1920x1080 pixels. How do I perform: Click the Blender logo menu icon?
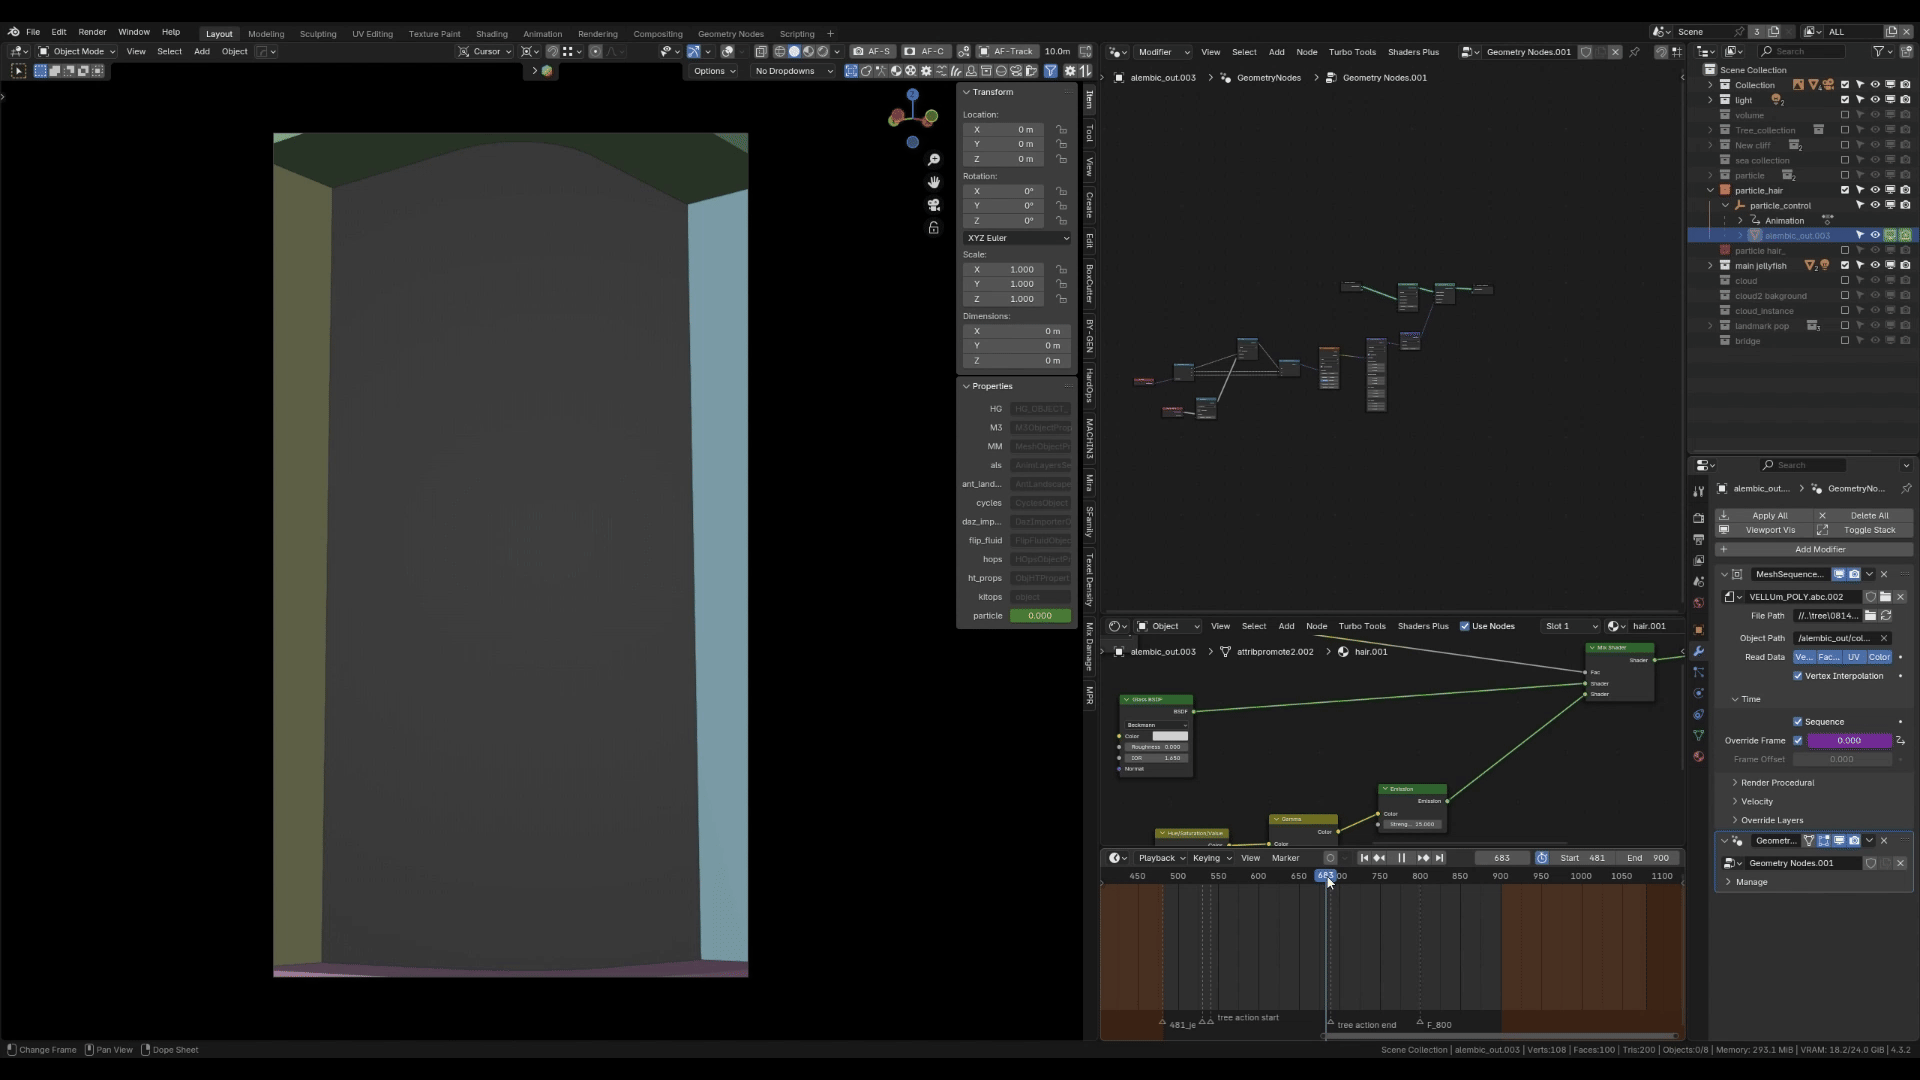pyautogui.click(x=13, y=32)
